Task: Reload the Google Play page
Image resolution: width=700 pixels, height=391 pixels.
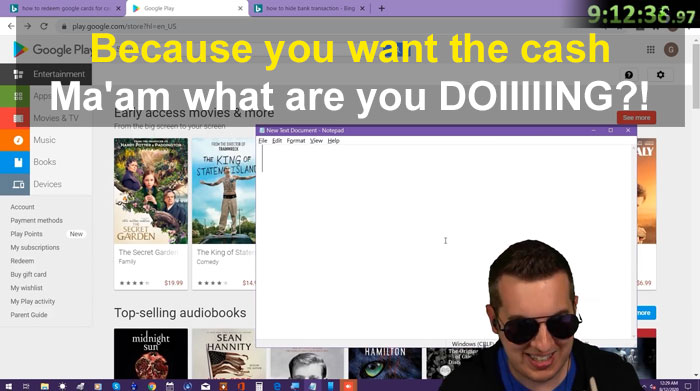Action: [x=44, y=26]
